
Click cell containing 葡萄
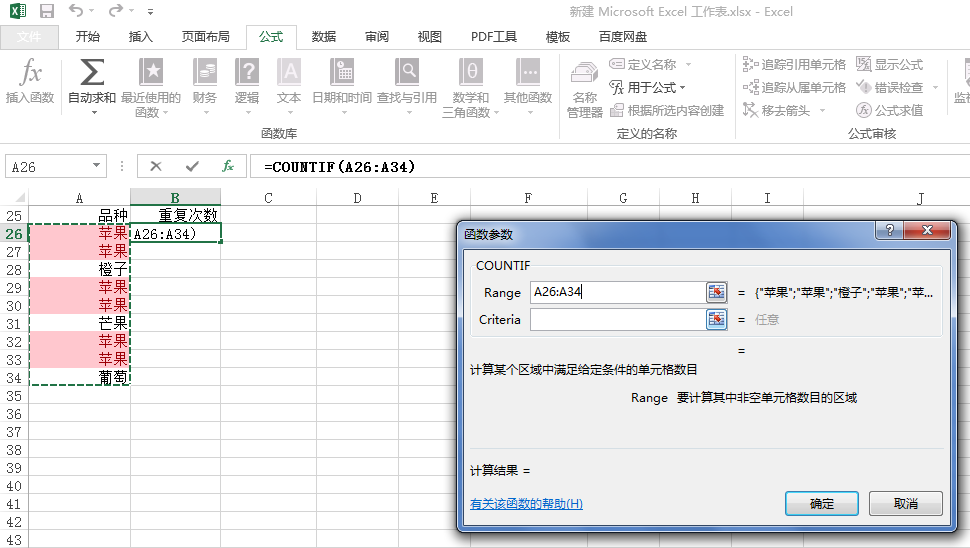click(x=79, y=377)
